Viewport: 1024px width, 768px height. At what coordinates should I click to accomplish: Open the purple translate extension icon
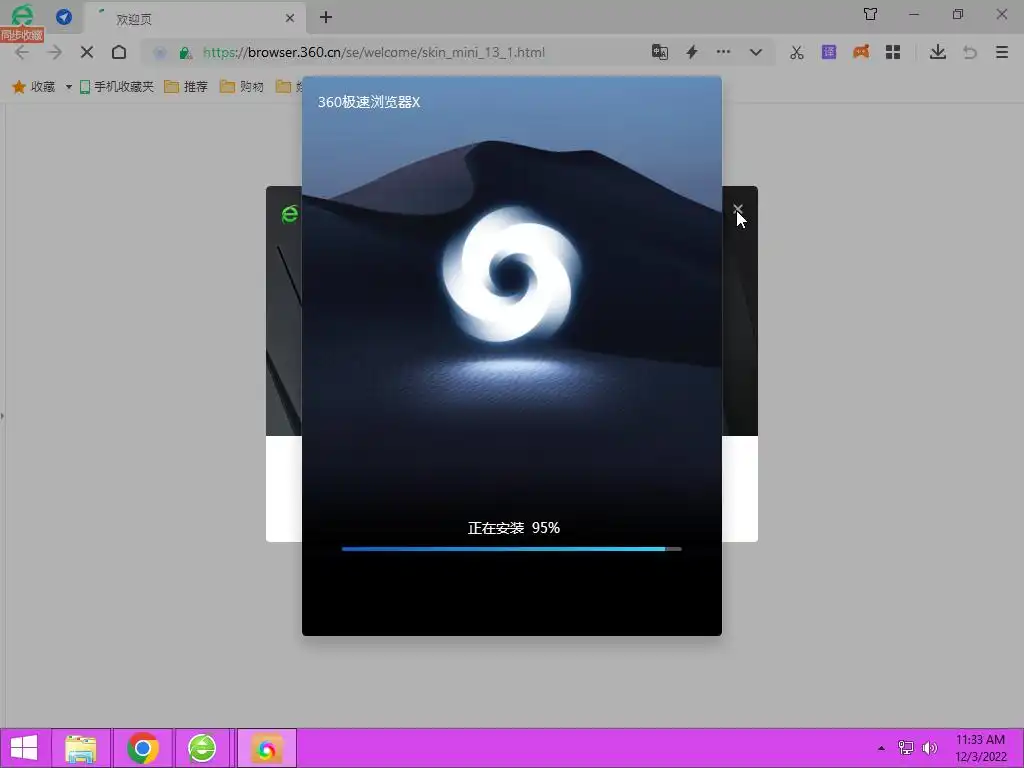(x=829, y=52)
